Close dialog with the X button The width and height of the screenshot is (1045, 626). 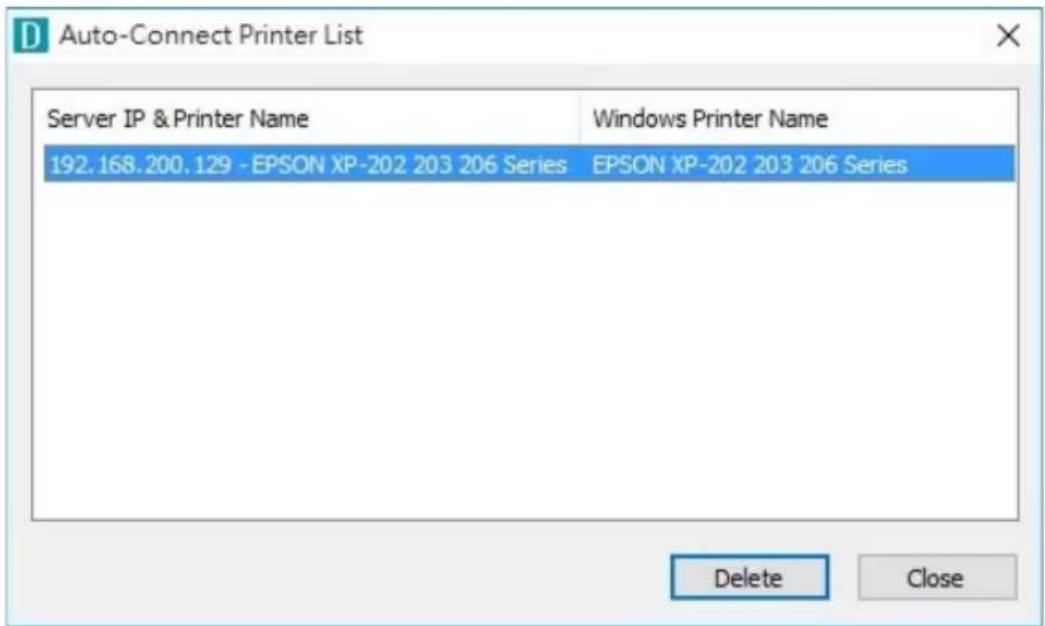click(x=1008, y=35)
